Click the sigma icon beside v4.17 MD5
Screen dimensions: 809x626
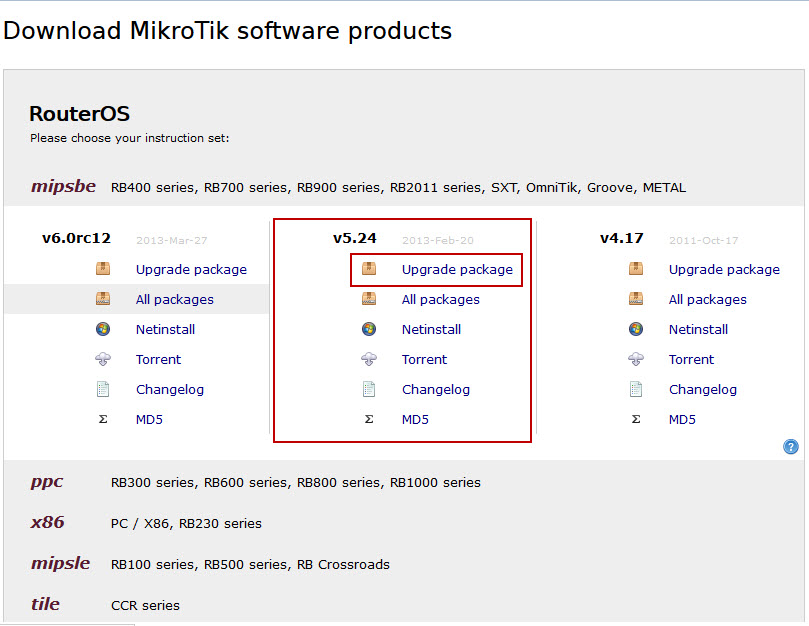[636, 419]
